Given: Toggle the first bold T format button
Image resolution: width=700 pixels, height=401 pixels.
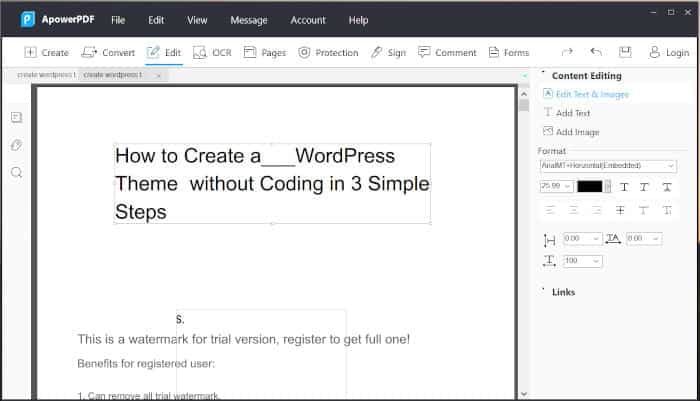Looking at the screenshot, I should pyautogui.click(x=624, y=187).
